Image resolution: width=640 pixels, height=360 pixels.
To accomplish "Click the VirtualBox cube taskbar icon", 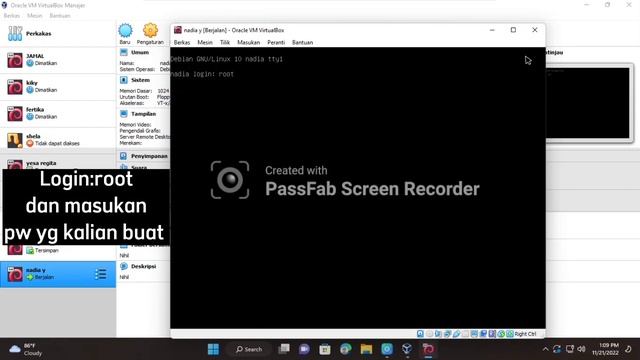I will pos(407,349).
